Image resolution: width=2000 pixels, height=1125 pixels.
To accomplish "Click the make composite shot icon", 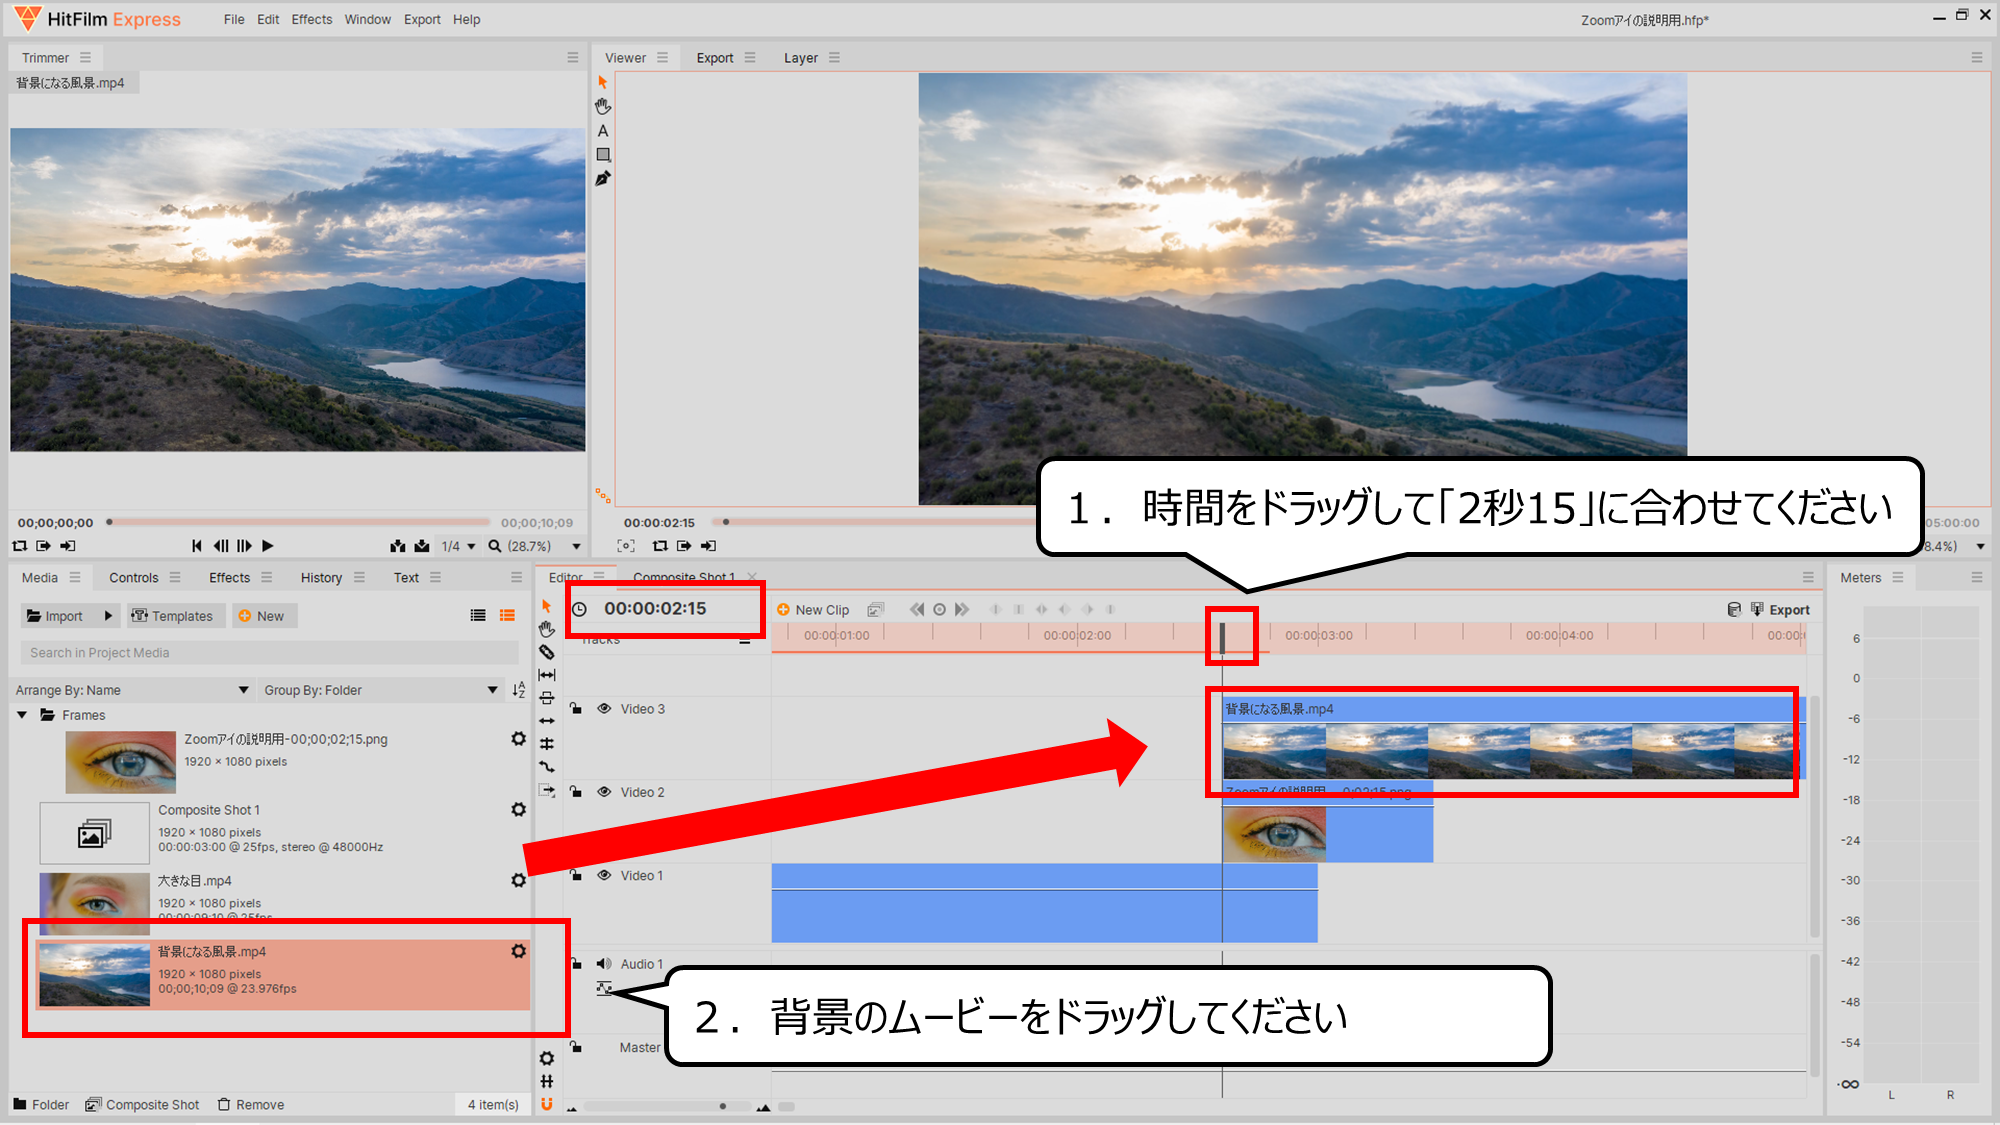I will point(876,610).
